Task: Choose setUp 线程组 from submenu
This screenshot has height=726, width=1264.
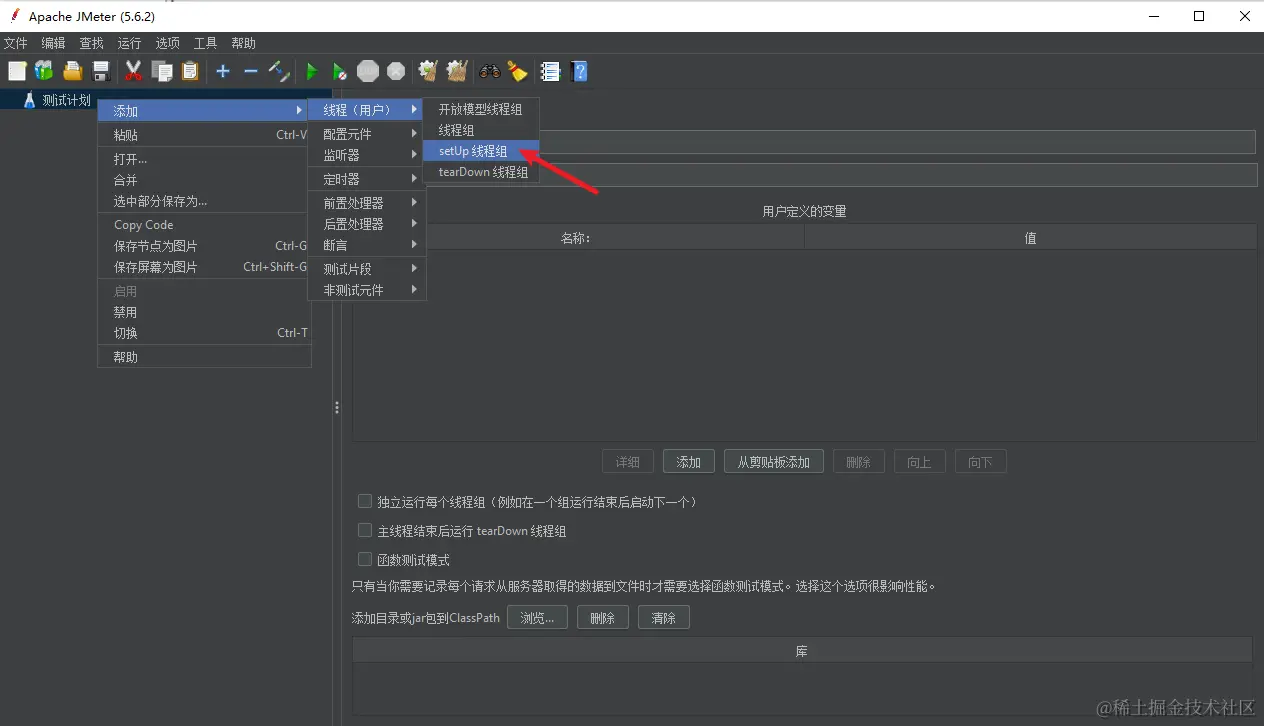Action: click(481, 151)
